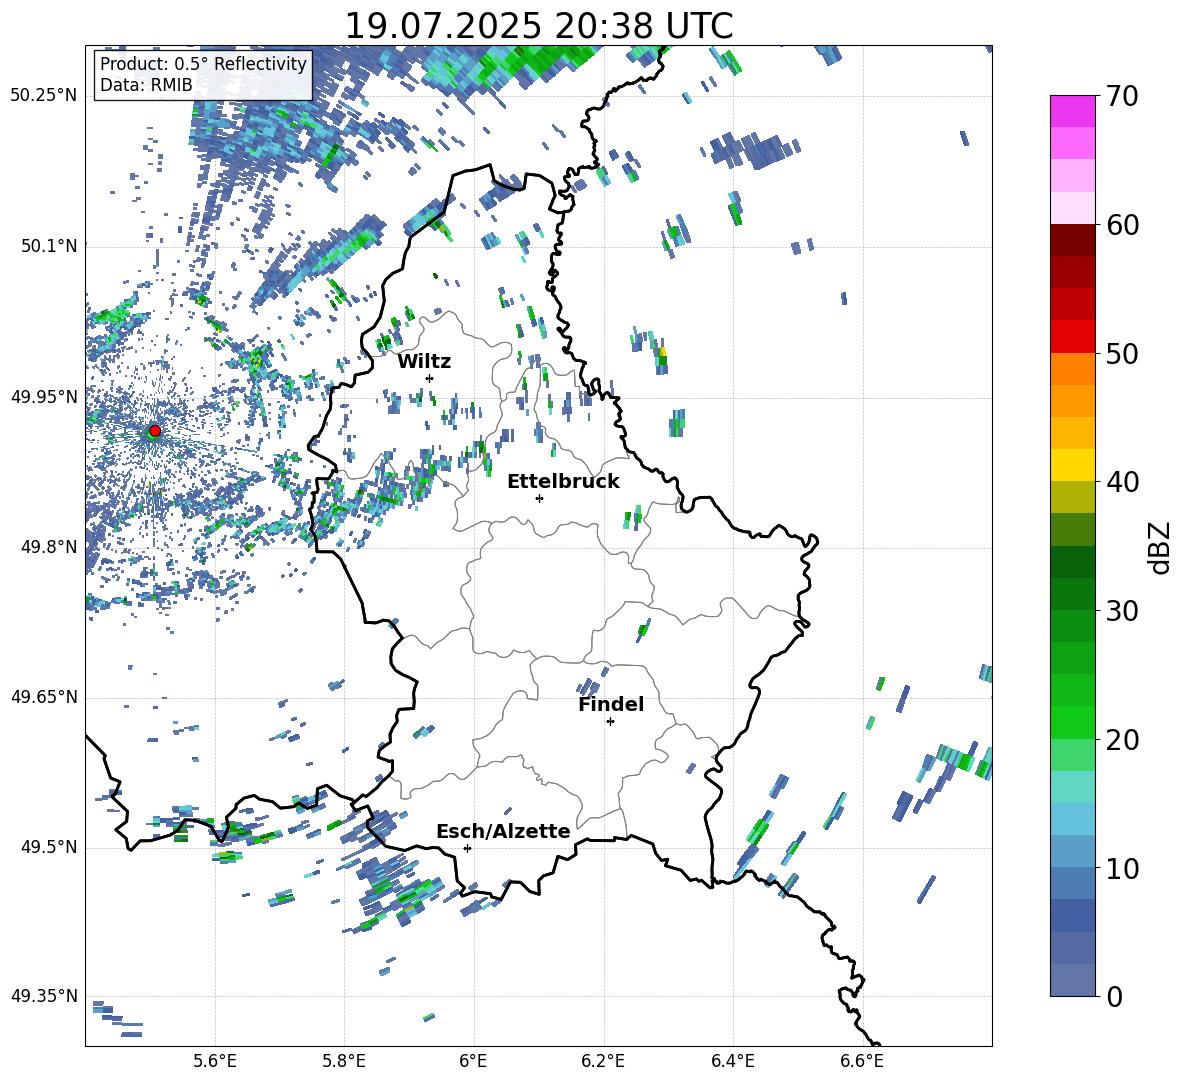The height and width of the screenshot is (1081, 1184).
Task: Click the 20 value on the colorbar
Action: click(x=1122, y=739)
